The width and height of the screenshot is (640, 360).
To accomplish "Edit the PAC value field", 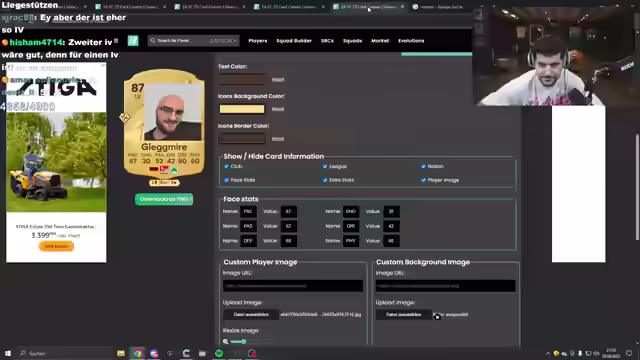I will tap(289, 211).
